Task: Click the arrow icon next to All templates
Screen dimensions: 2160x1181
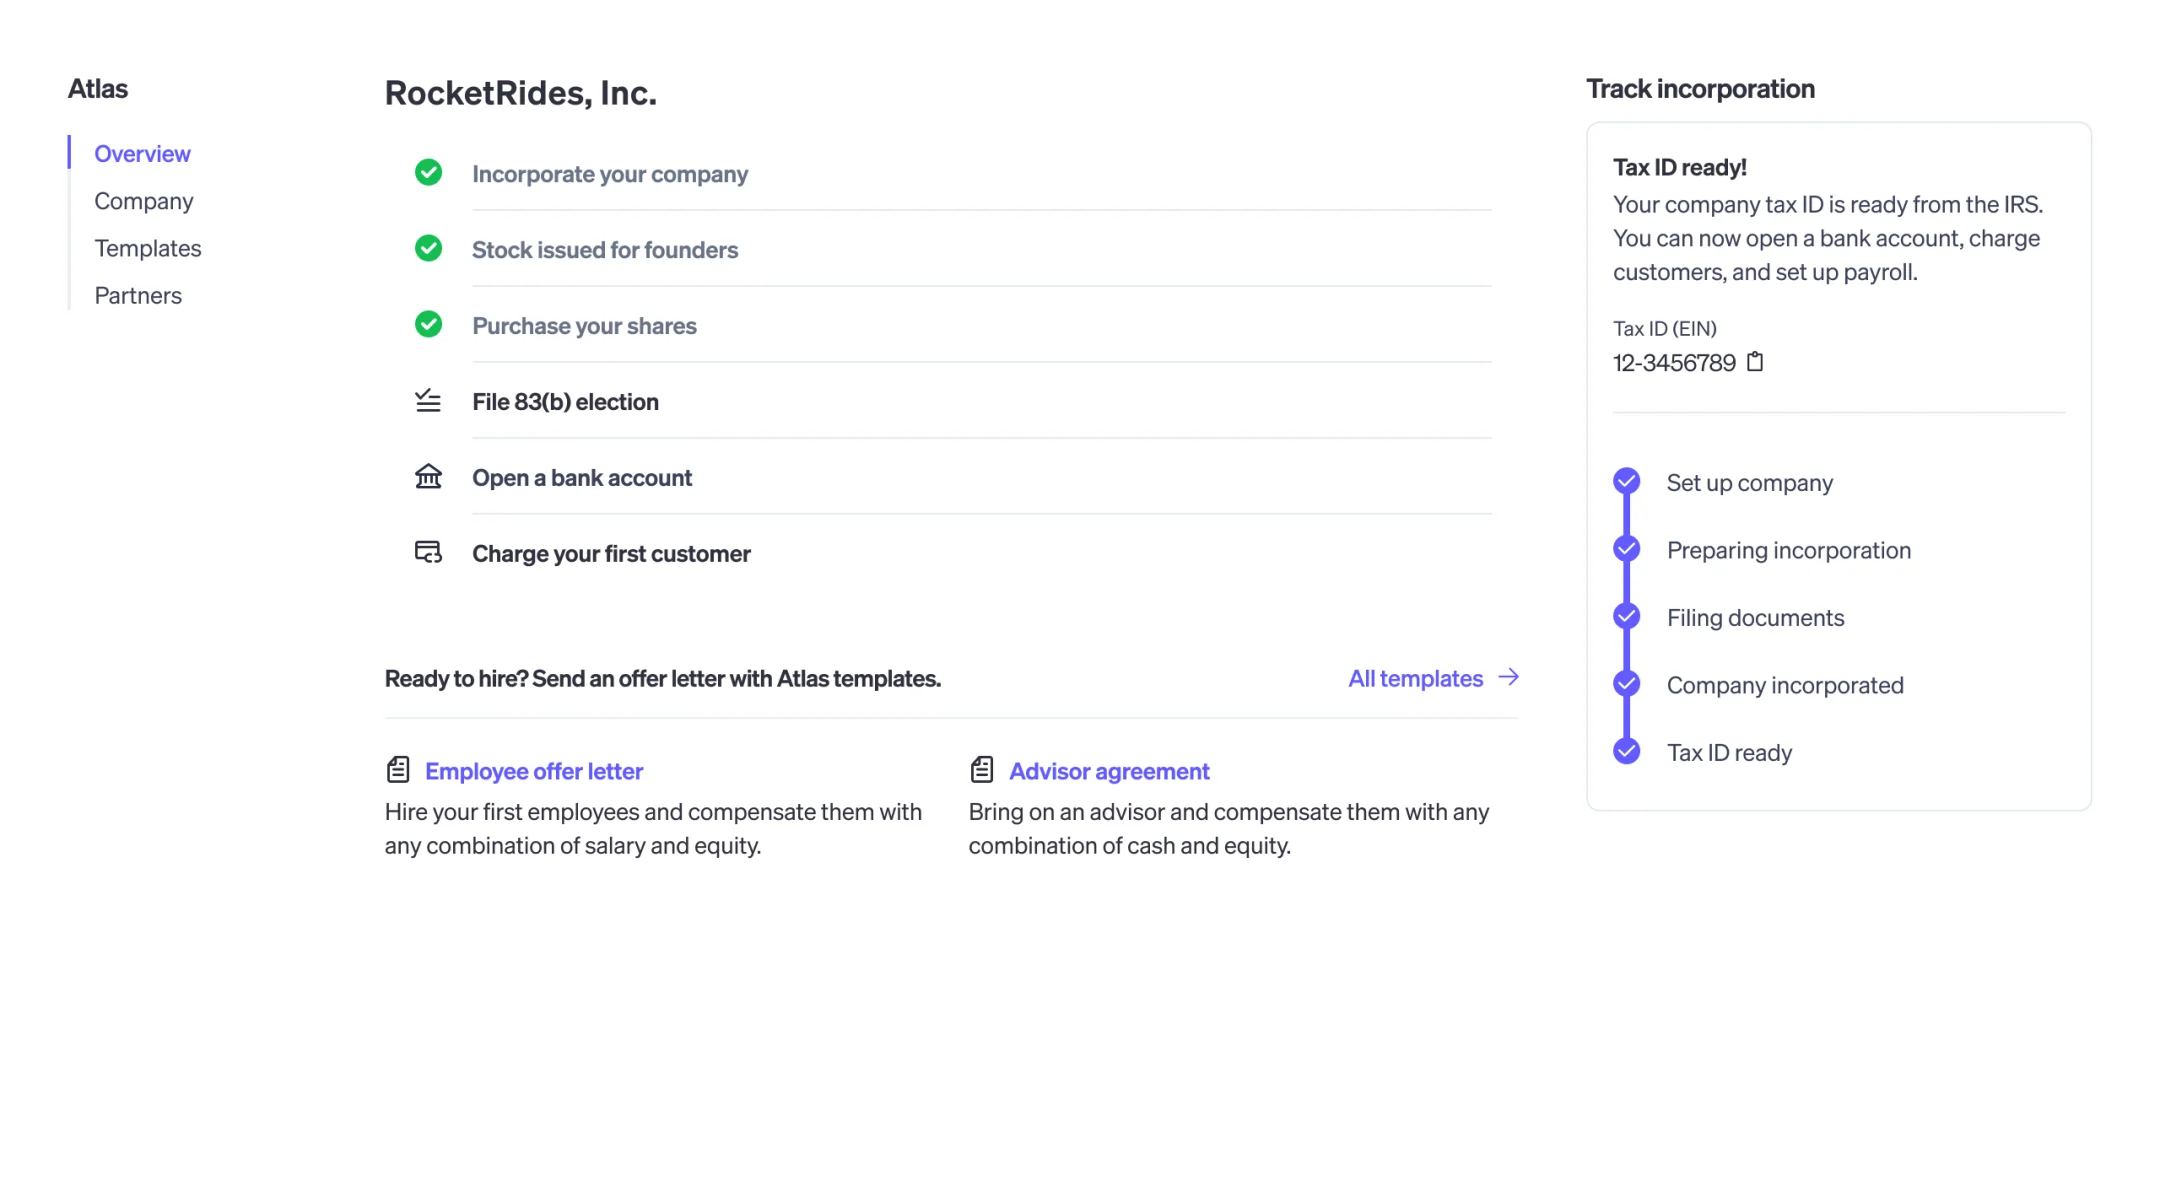Action: pyautogui.click(x=1508, y=677)
